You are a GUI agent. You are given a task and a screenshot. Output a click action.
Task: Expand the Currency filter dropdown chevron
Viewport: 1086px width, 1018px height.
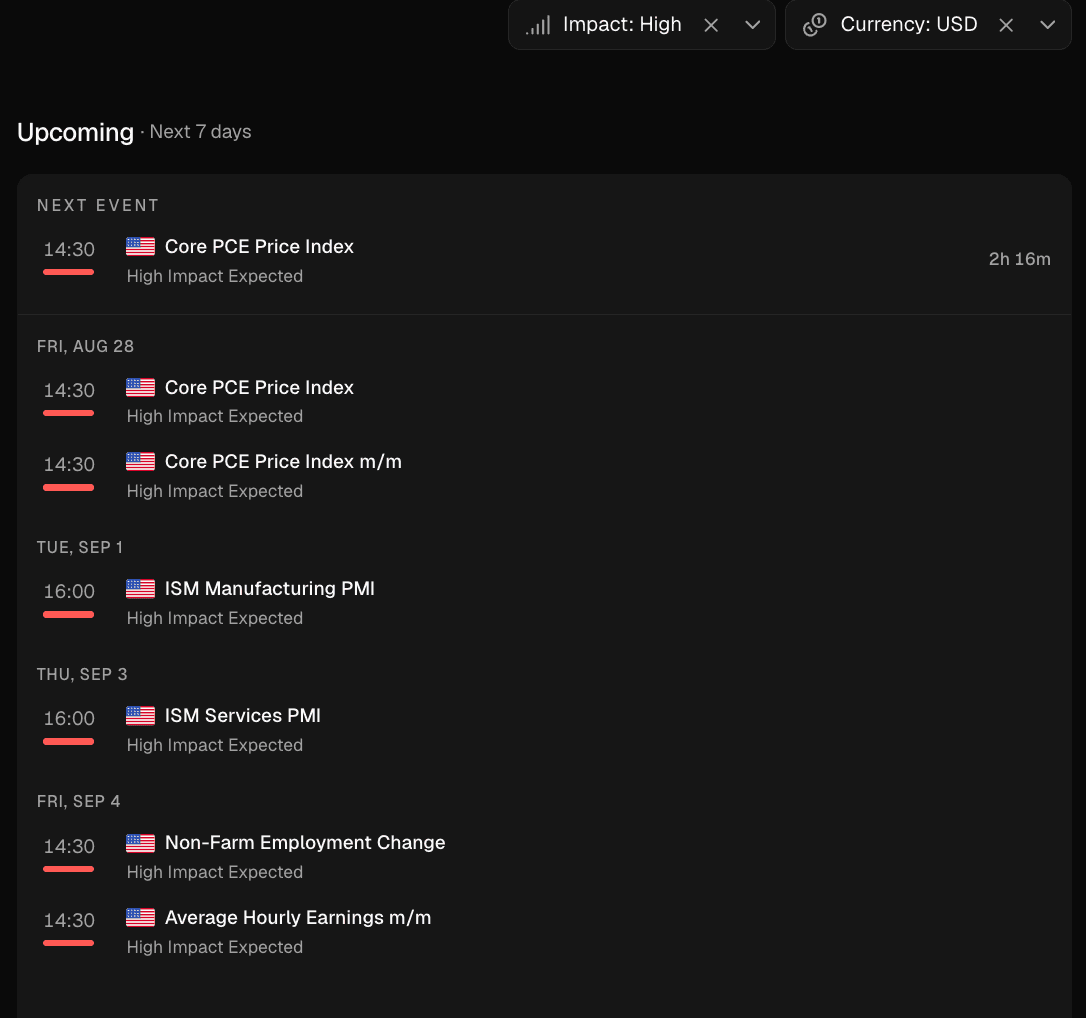tap(1047, 26)
